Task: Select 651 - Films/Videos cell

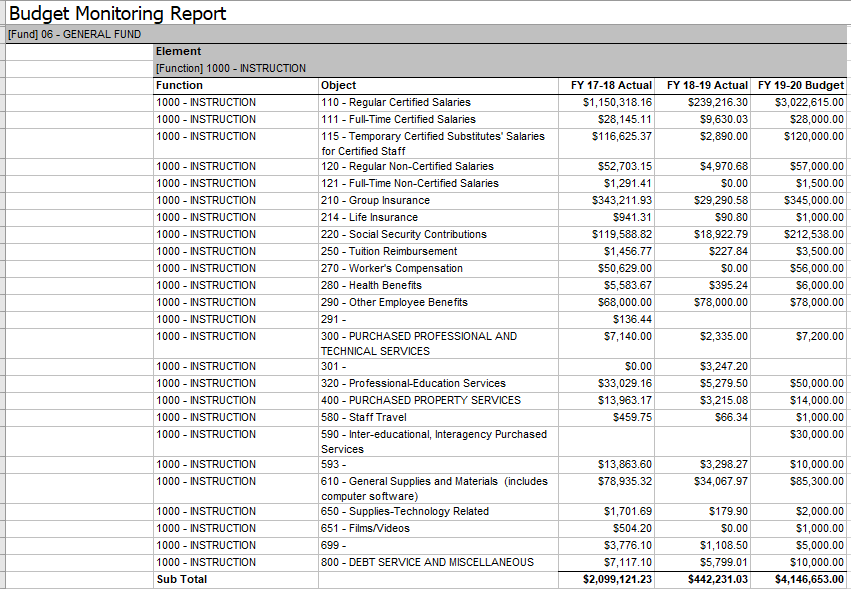Action: click(x=439, y=529)
